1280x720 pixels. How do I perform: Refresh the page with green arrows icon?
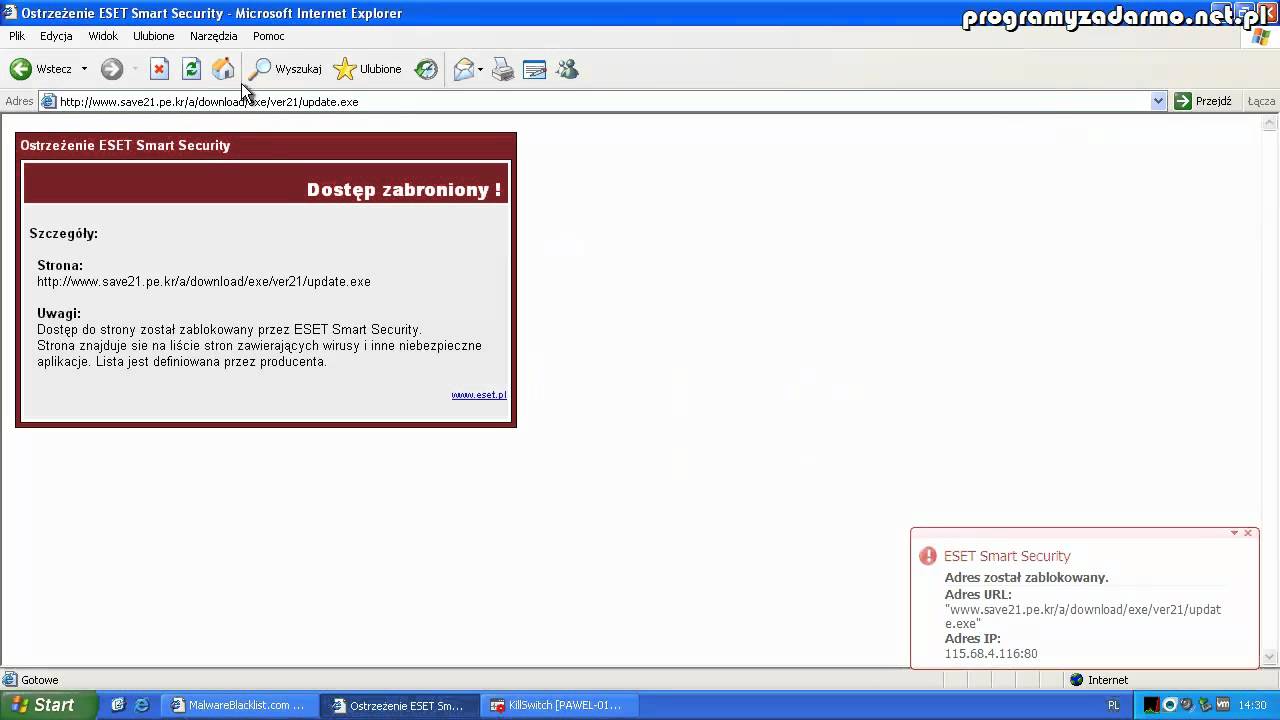[191, 69]
